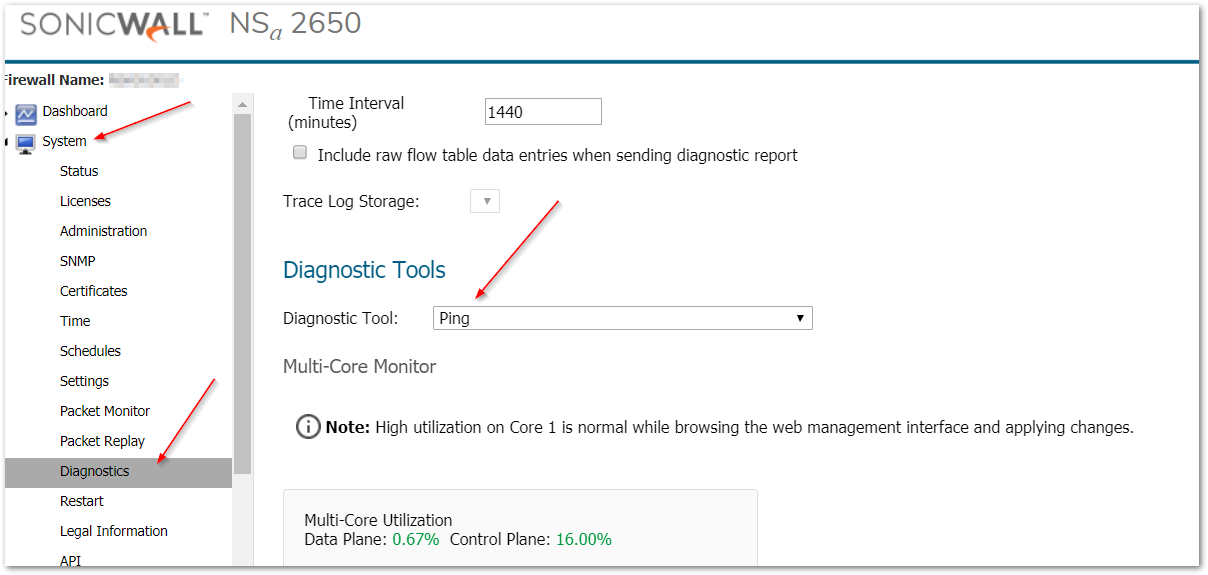
Task: Open the Licenses menu item
Action: tap(85, 201)
